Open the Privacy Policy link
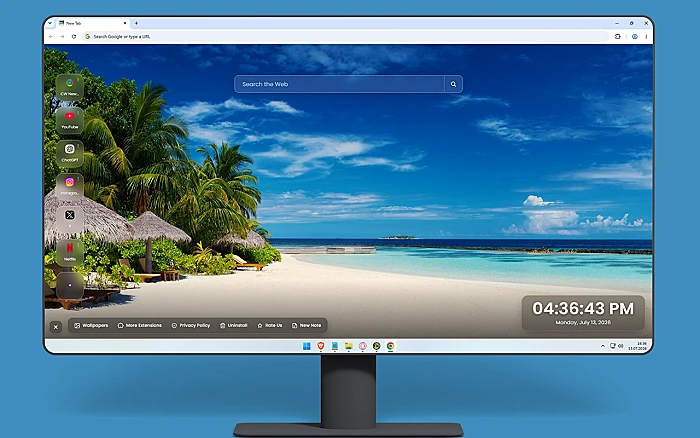Image resolution: width=700 pixels, height=438 pixels. [x=191, y=325]
